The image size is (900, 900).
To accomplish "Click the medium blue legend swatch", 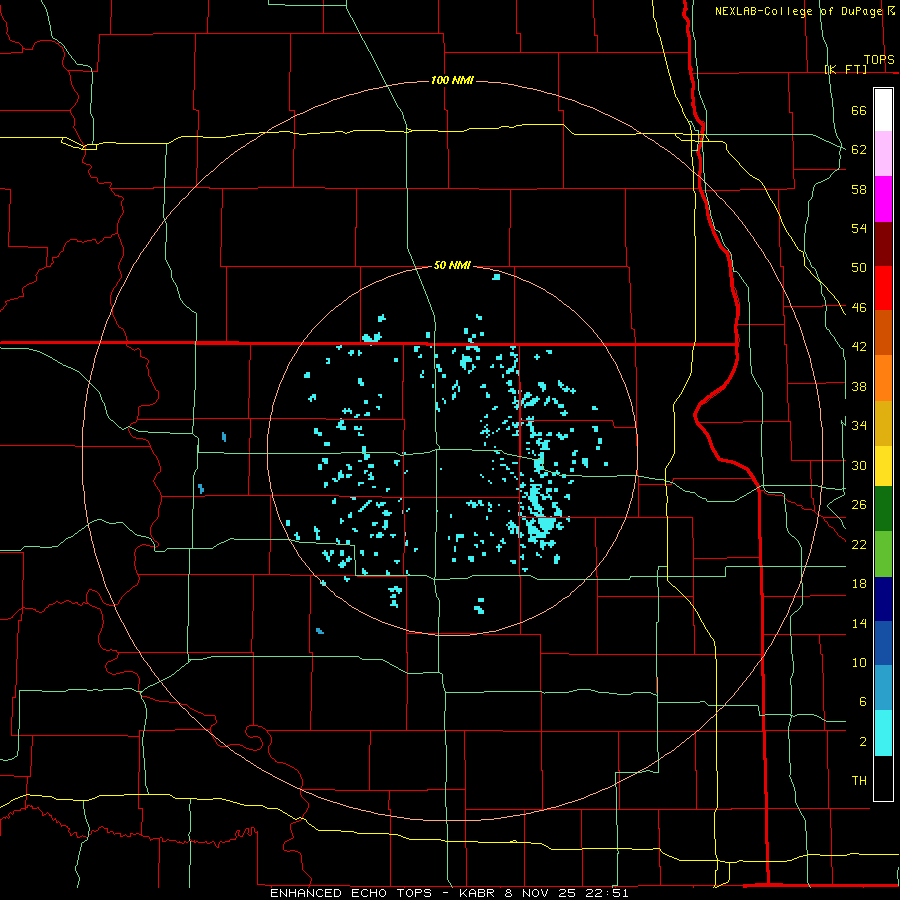I will 883,643.
